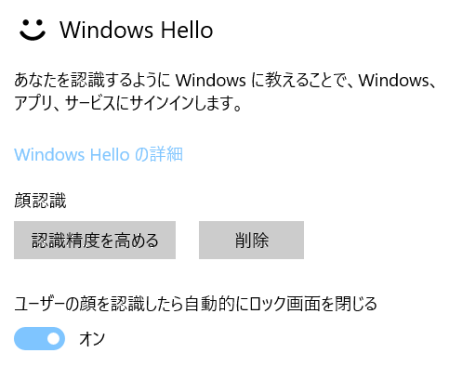The height and width of the screenshot is (366, 450).
Task: Click the 顔認識 section label
Action: (40, 201)
